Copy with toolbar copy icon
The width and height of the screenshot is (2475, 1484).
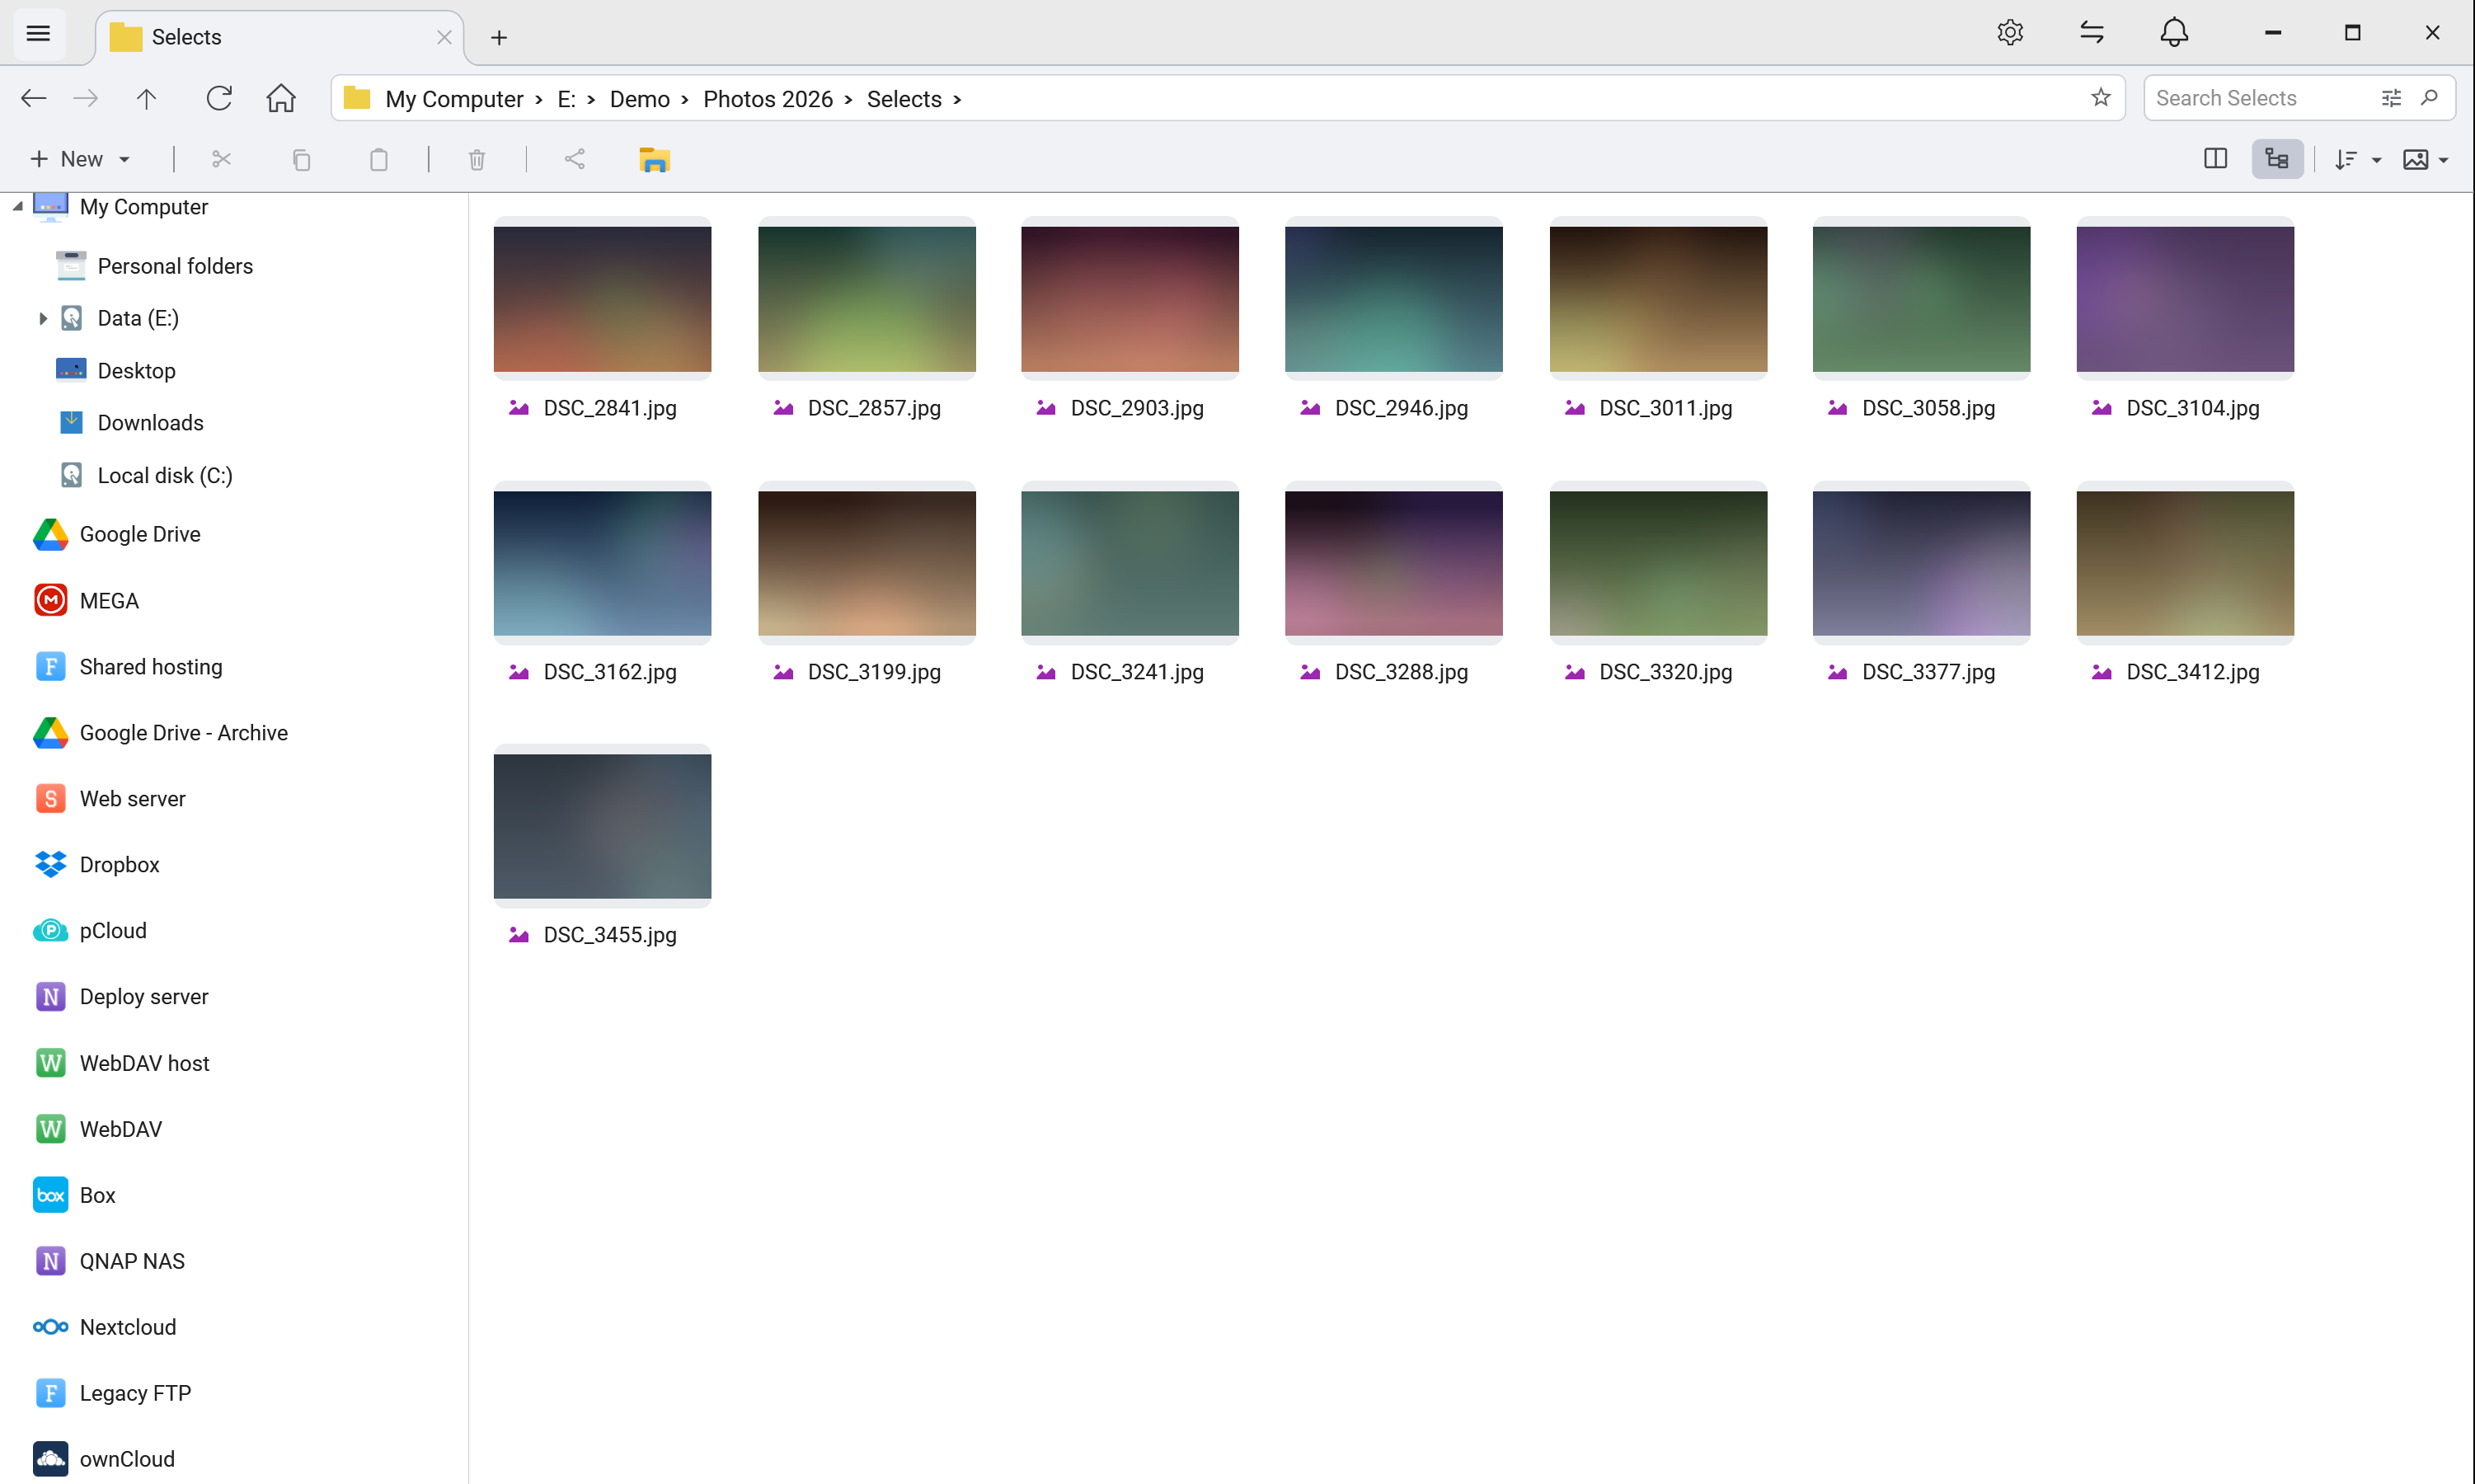pyautogui.click(x=301, y=159)
